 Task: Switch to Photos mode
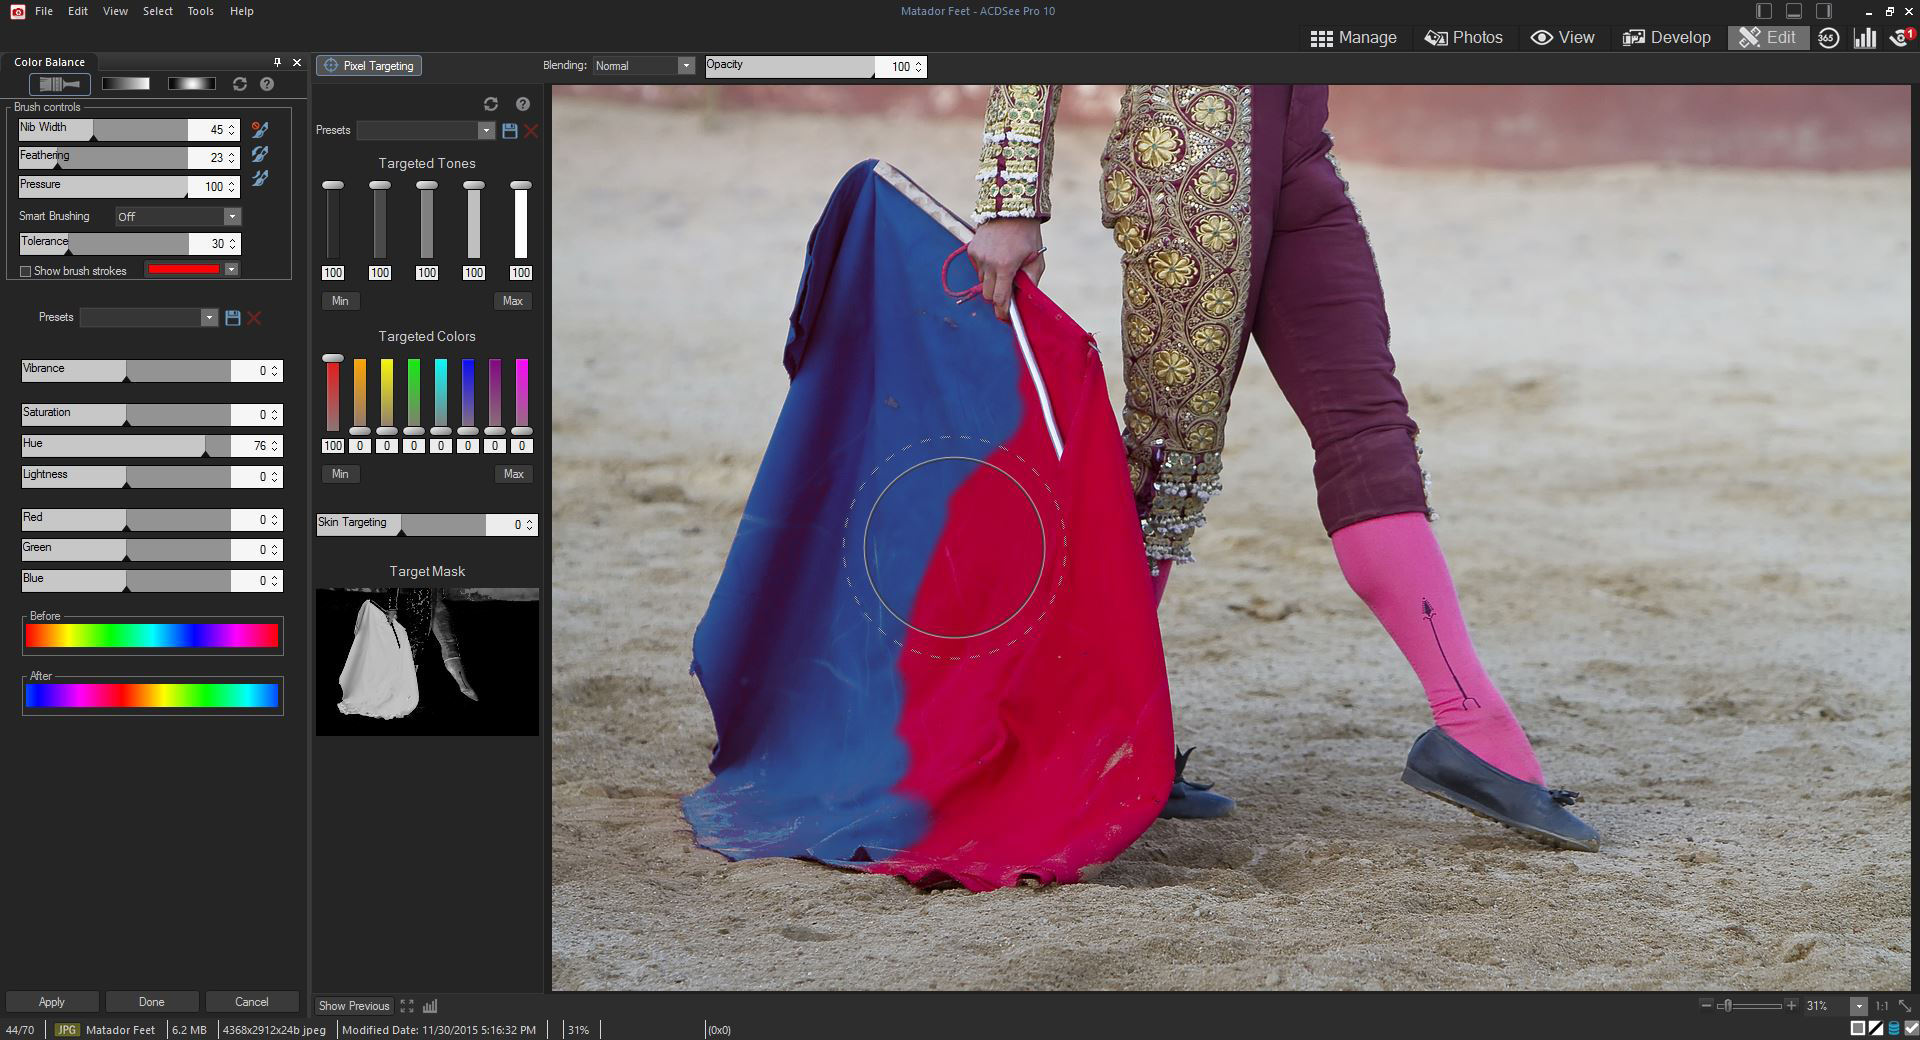[x=1464, y=38]
